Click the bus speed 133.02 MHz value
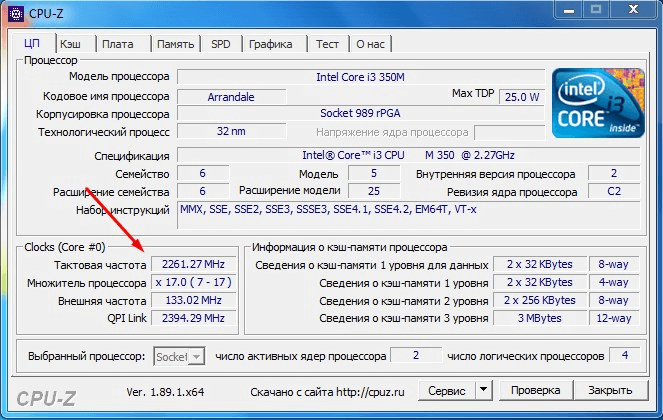The width and height of the screenshot is (663, 420). 193,300
